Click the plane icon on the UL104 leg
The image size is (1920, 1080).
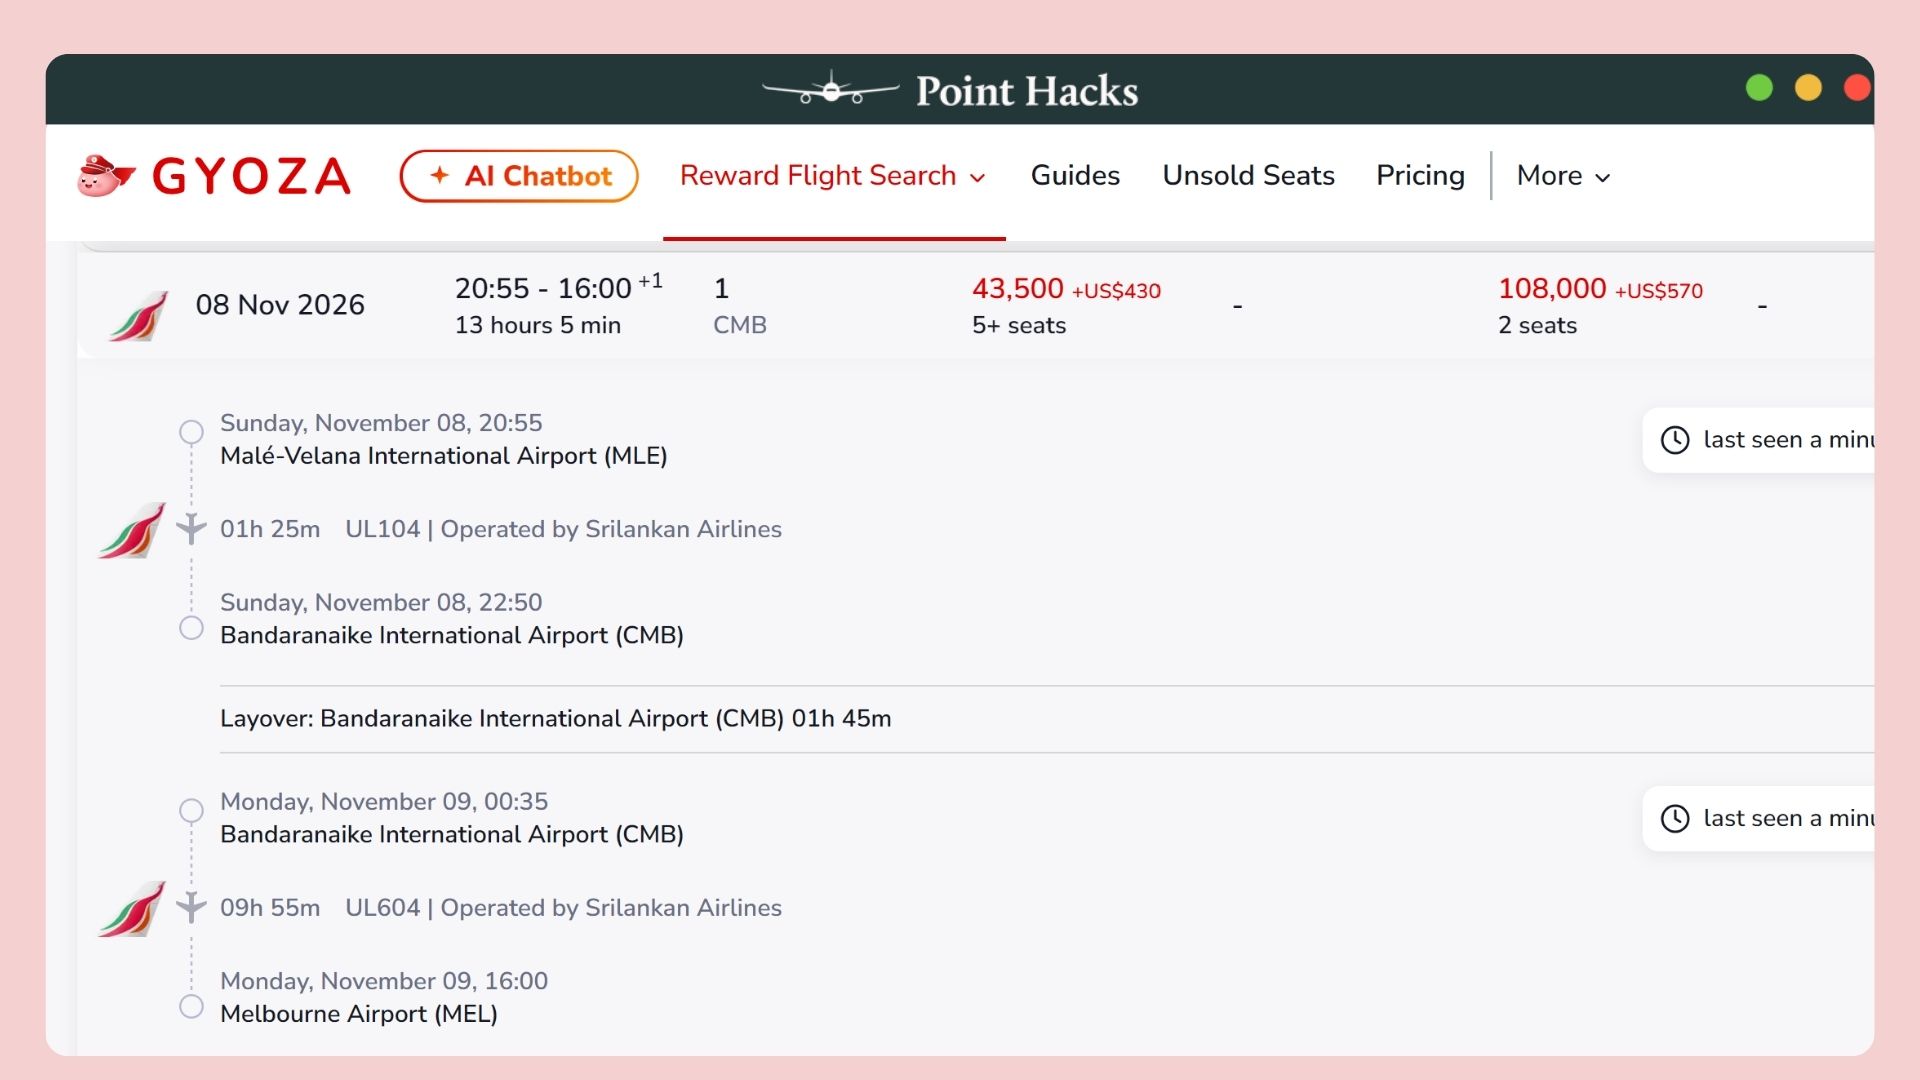[x=191, y=528]
